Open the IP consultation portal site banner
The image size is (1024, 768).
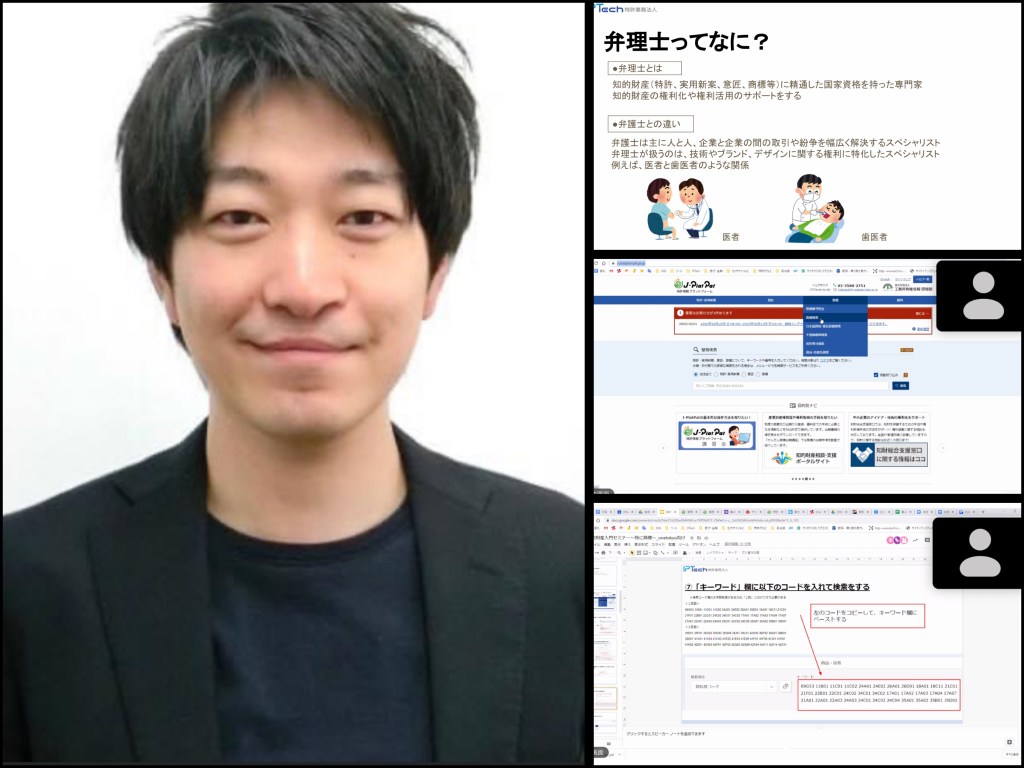[x=803, y=457]
